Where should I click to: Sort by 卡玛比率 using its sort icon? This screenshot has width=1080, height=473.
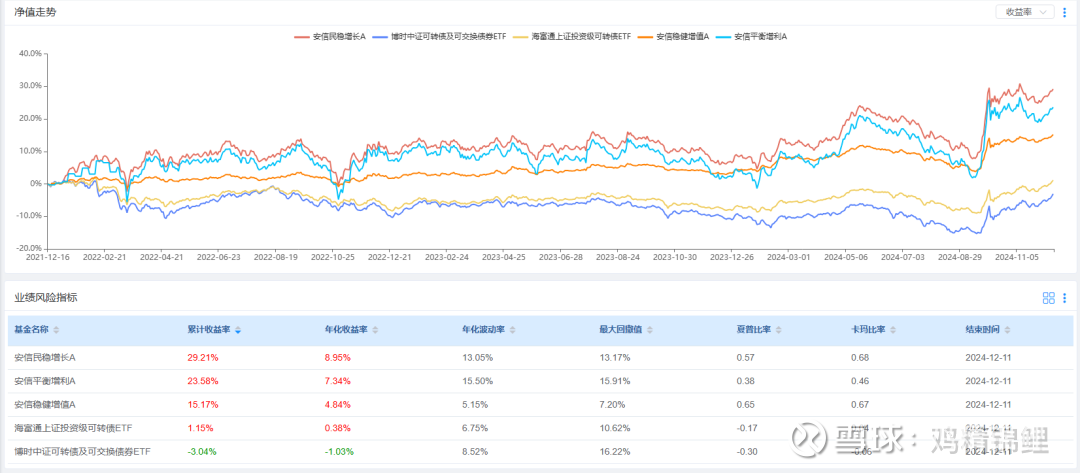(893, 330)
